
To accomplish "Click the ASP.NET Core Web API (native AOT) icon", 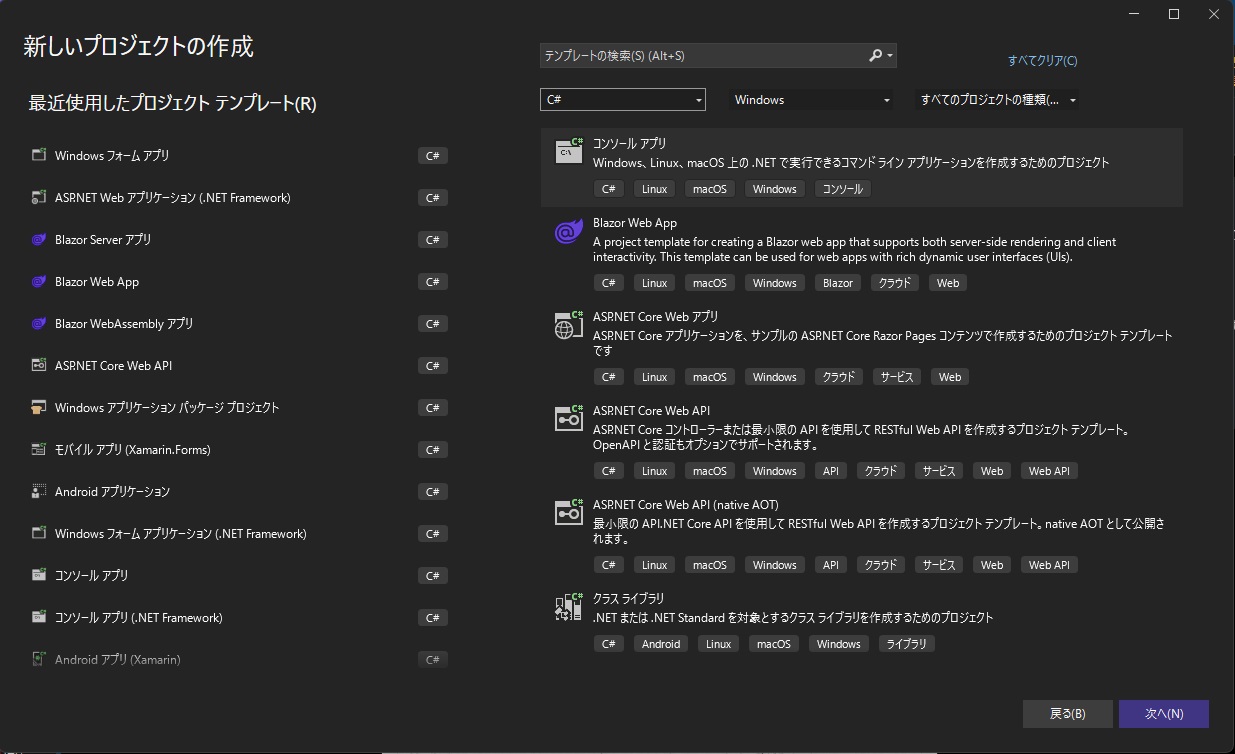I will point(569,513).
